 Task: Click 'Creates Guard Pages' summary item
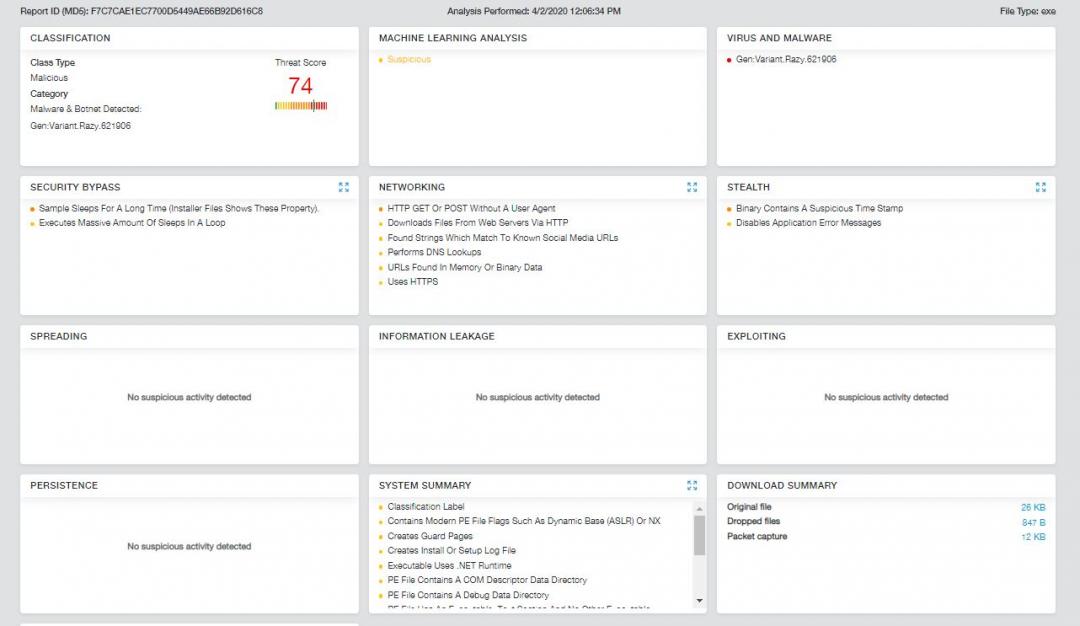pos(431,536)
